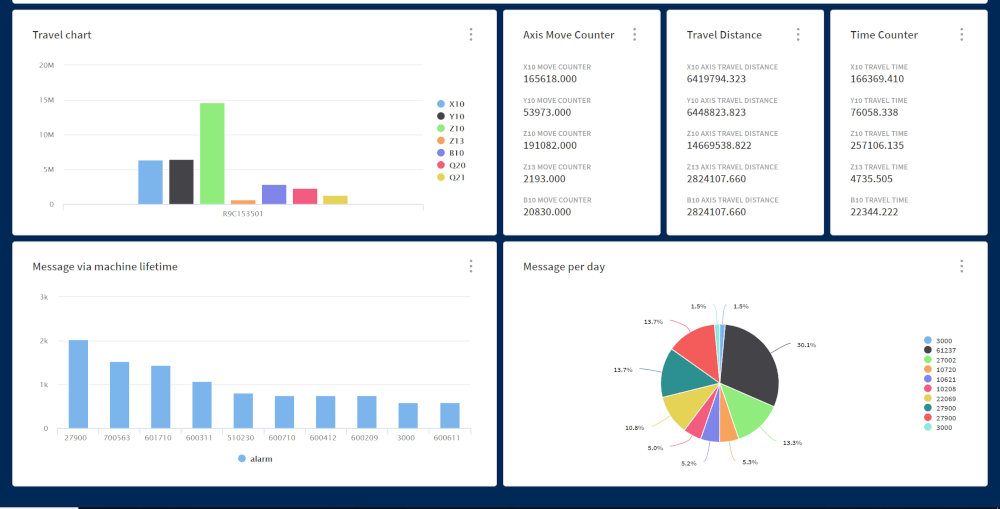Open the Travel Distance card options menu
Image resolution: width=1000 pixels, height=509 pixels.
[798, 35]
